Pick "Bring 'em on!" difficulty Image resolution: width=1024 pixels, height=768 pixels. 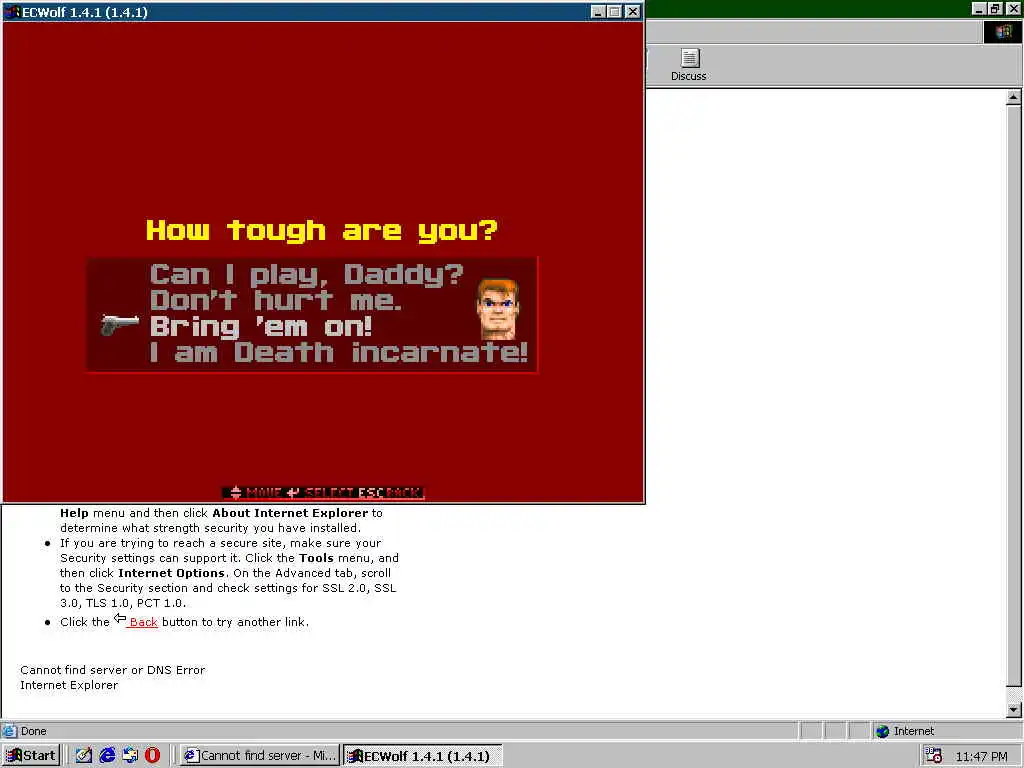[x=261, y=327]
